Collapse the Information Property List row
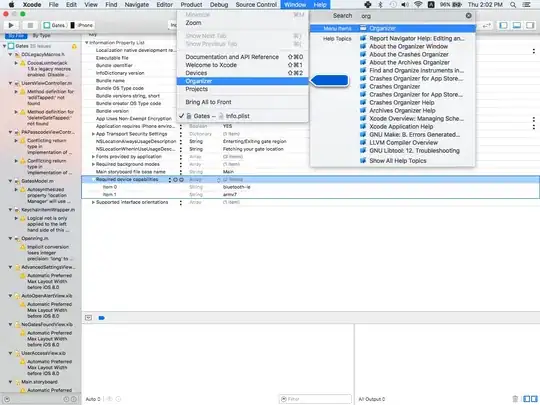This screenshot has height=405, width=540. [x=87, y=43]
